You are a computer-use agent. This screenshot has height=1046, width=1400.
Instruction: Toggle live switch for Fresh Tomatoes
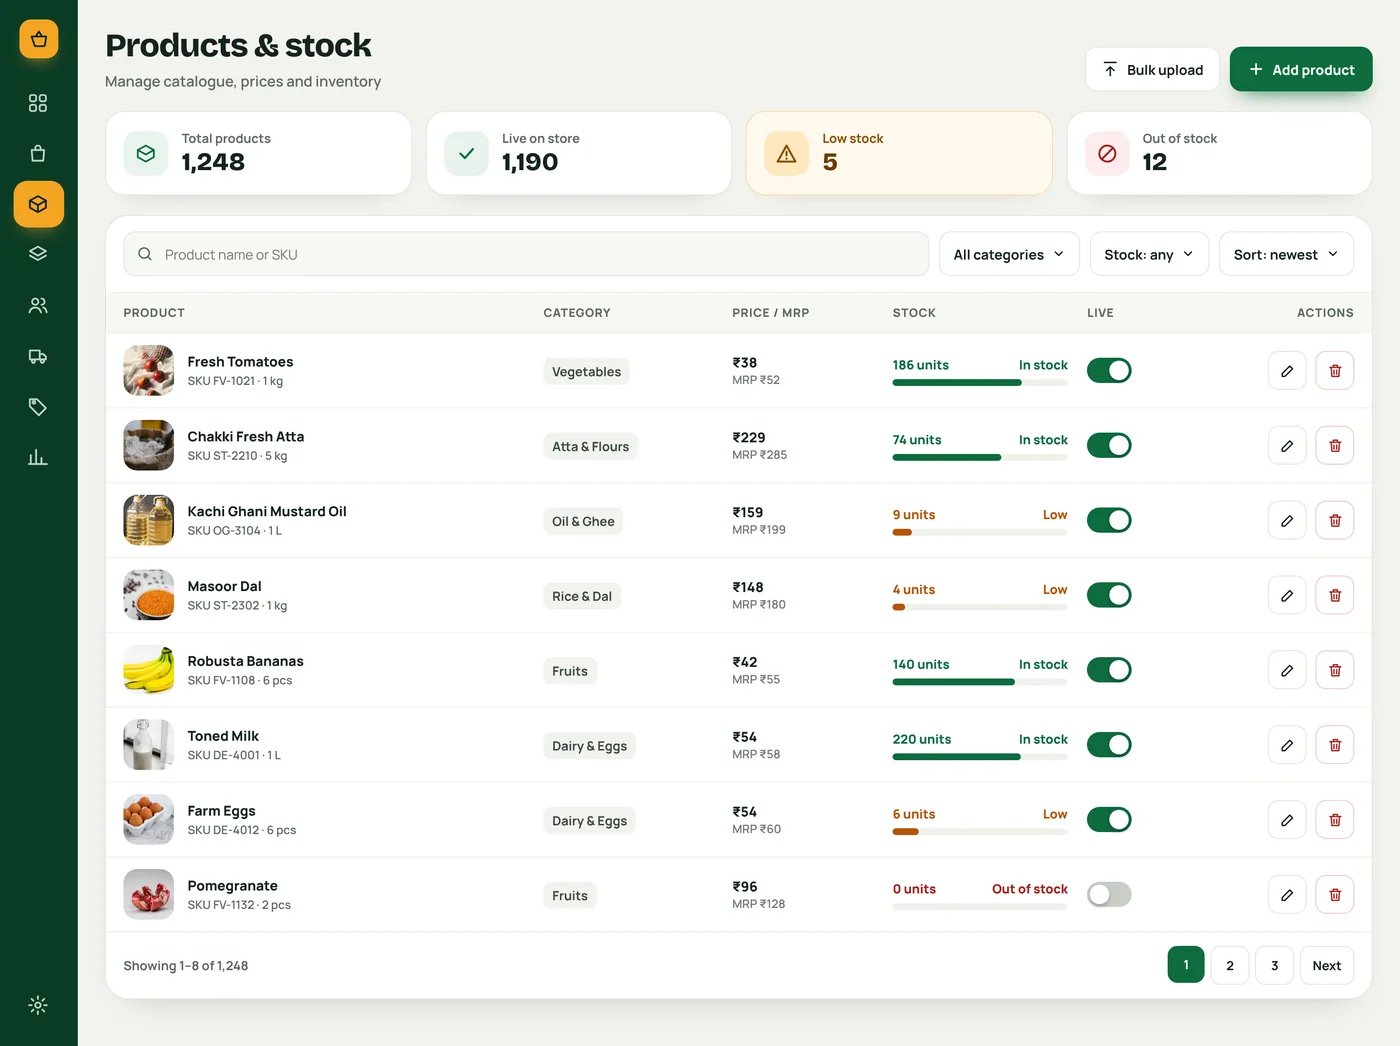(1109, 370)
